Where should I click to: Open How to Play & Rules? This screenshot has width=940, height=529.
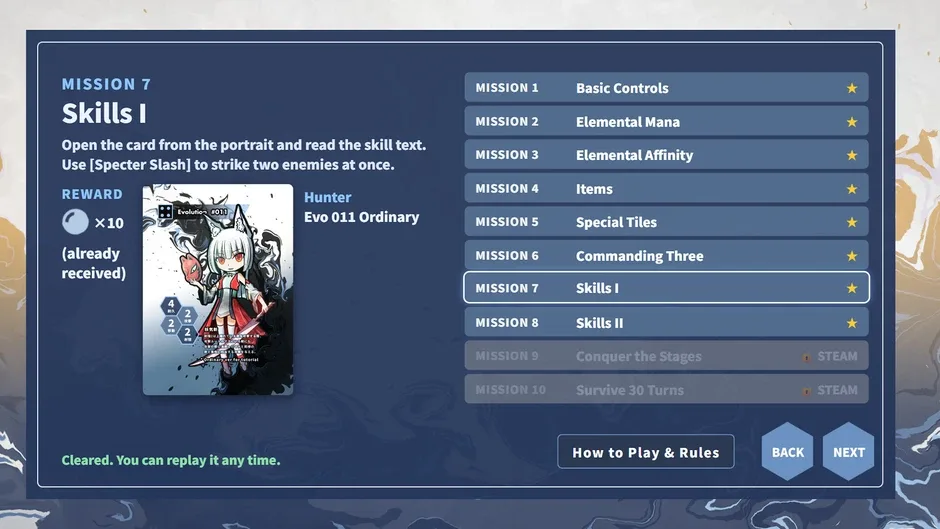[646, 452]
